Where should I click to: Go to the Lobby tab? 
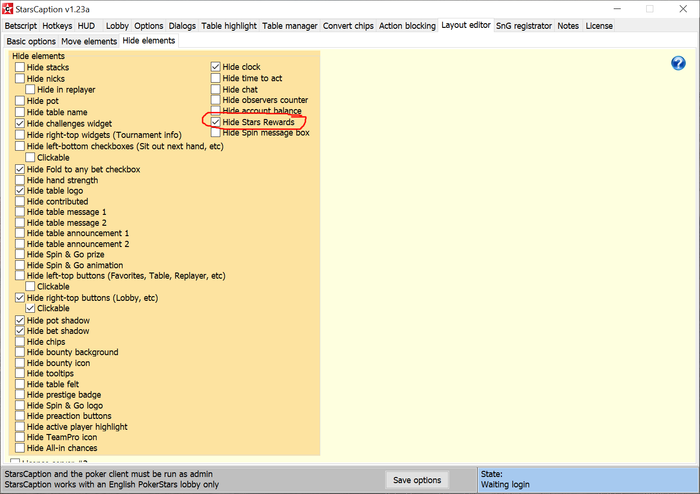point(117,26)
